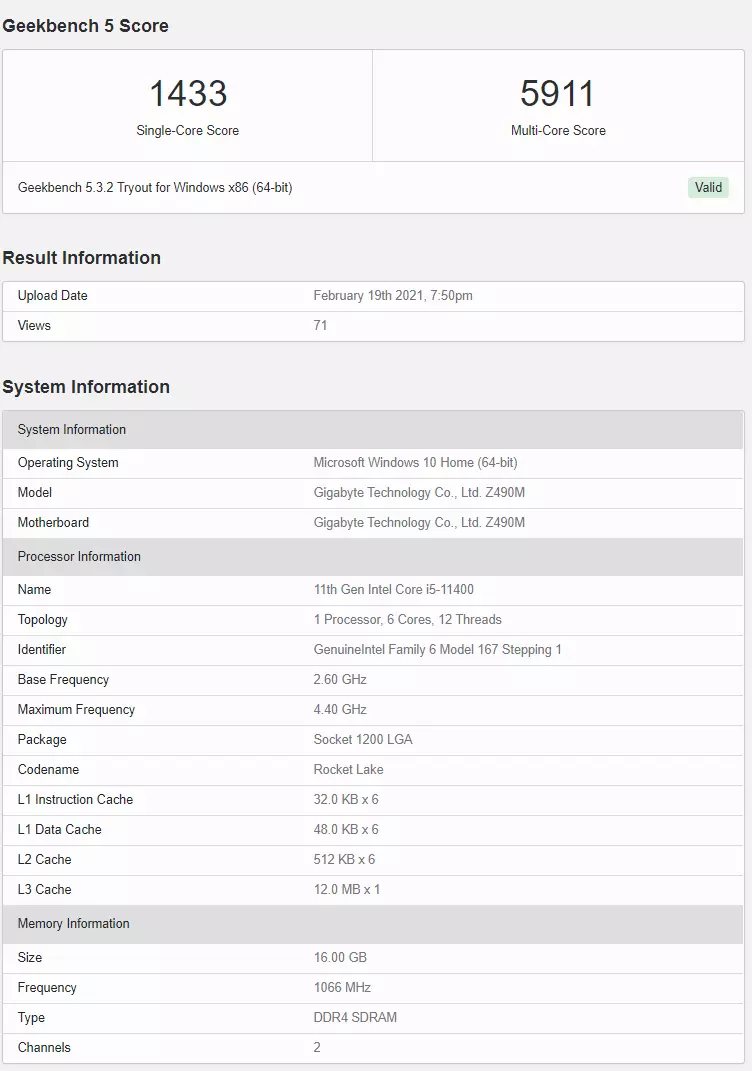The height and width of the screenshot is (1071, 752).
Task: Select the 1433 single-core score value
Action: (188, 94)
